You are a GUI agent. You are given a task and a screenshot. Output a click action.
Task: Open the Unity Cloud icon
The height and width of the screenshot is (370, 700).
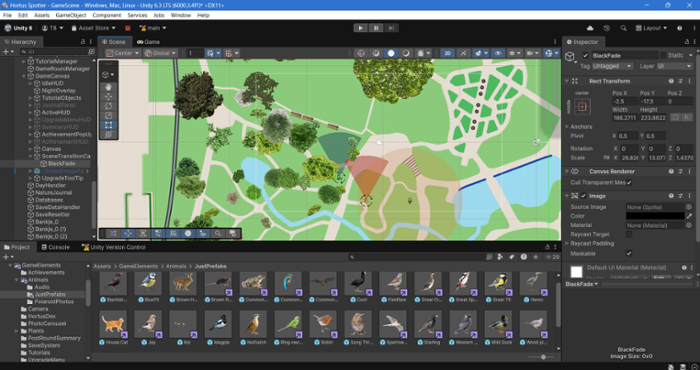590,28
